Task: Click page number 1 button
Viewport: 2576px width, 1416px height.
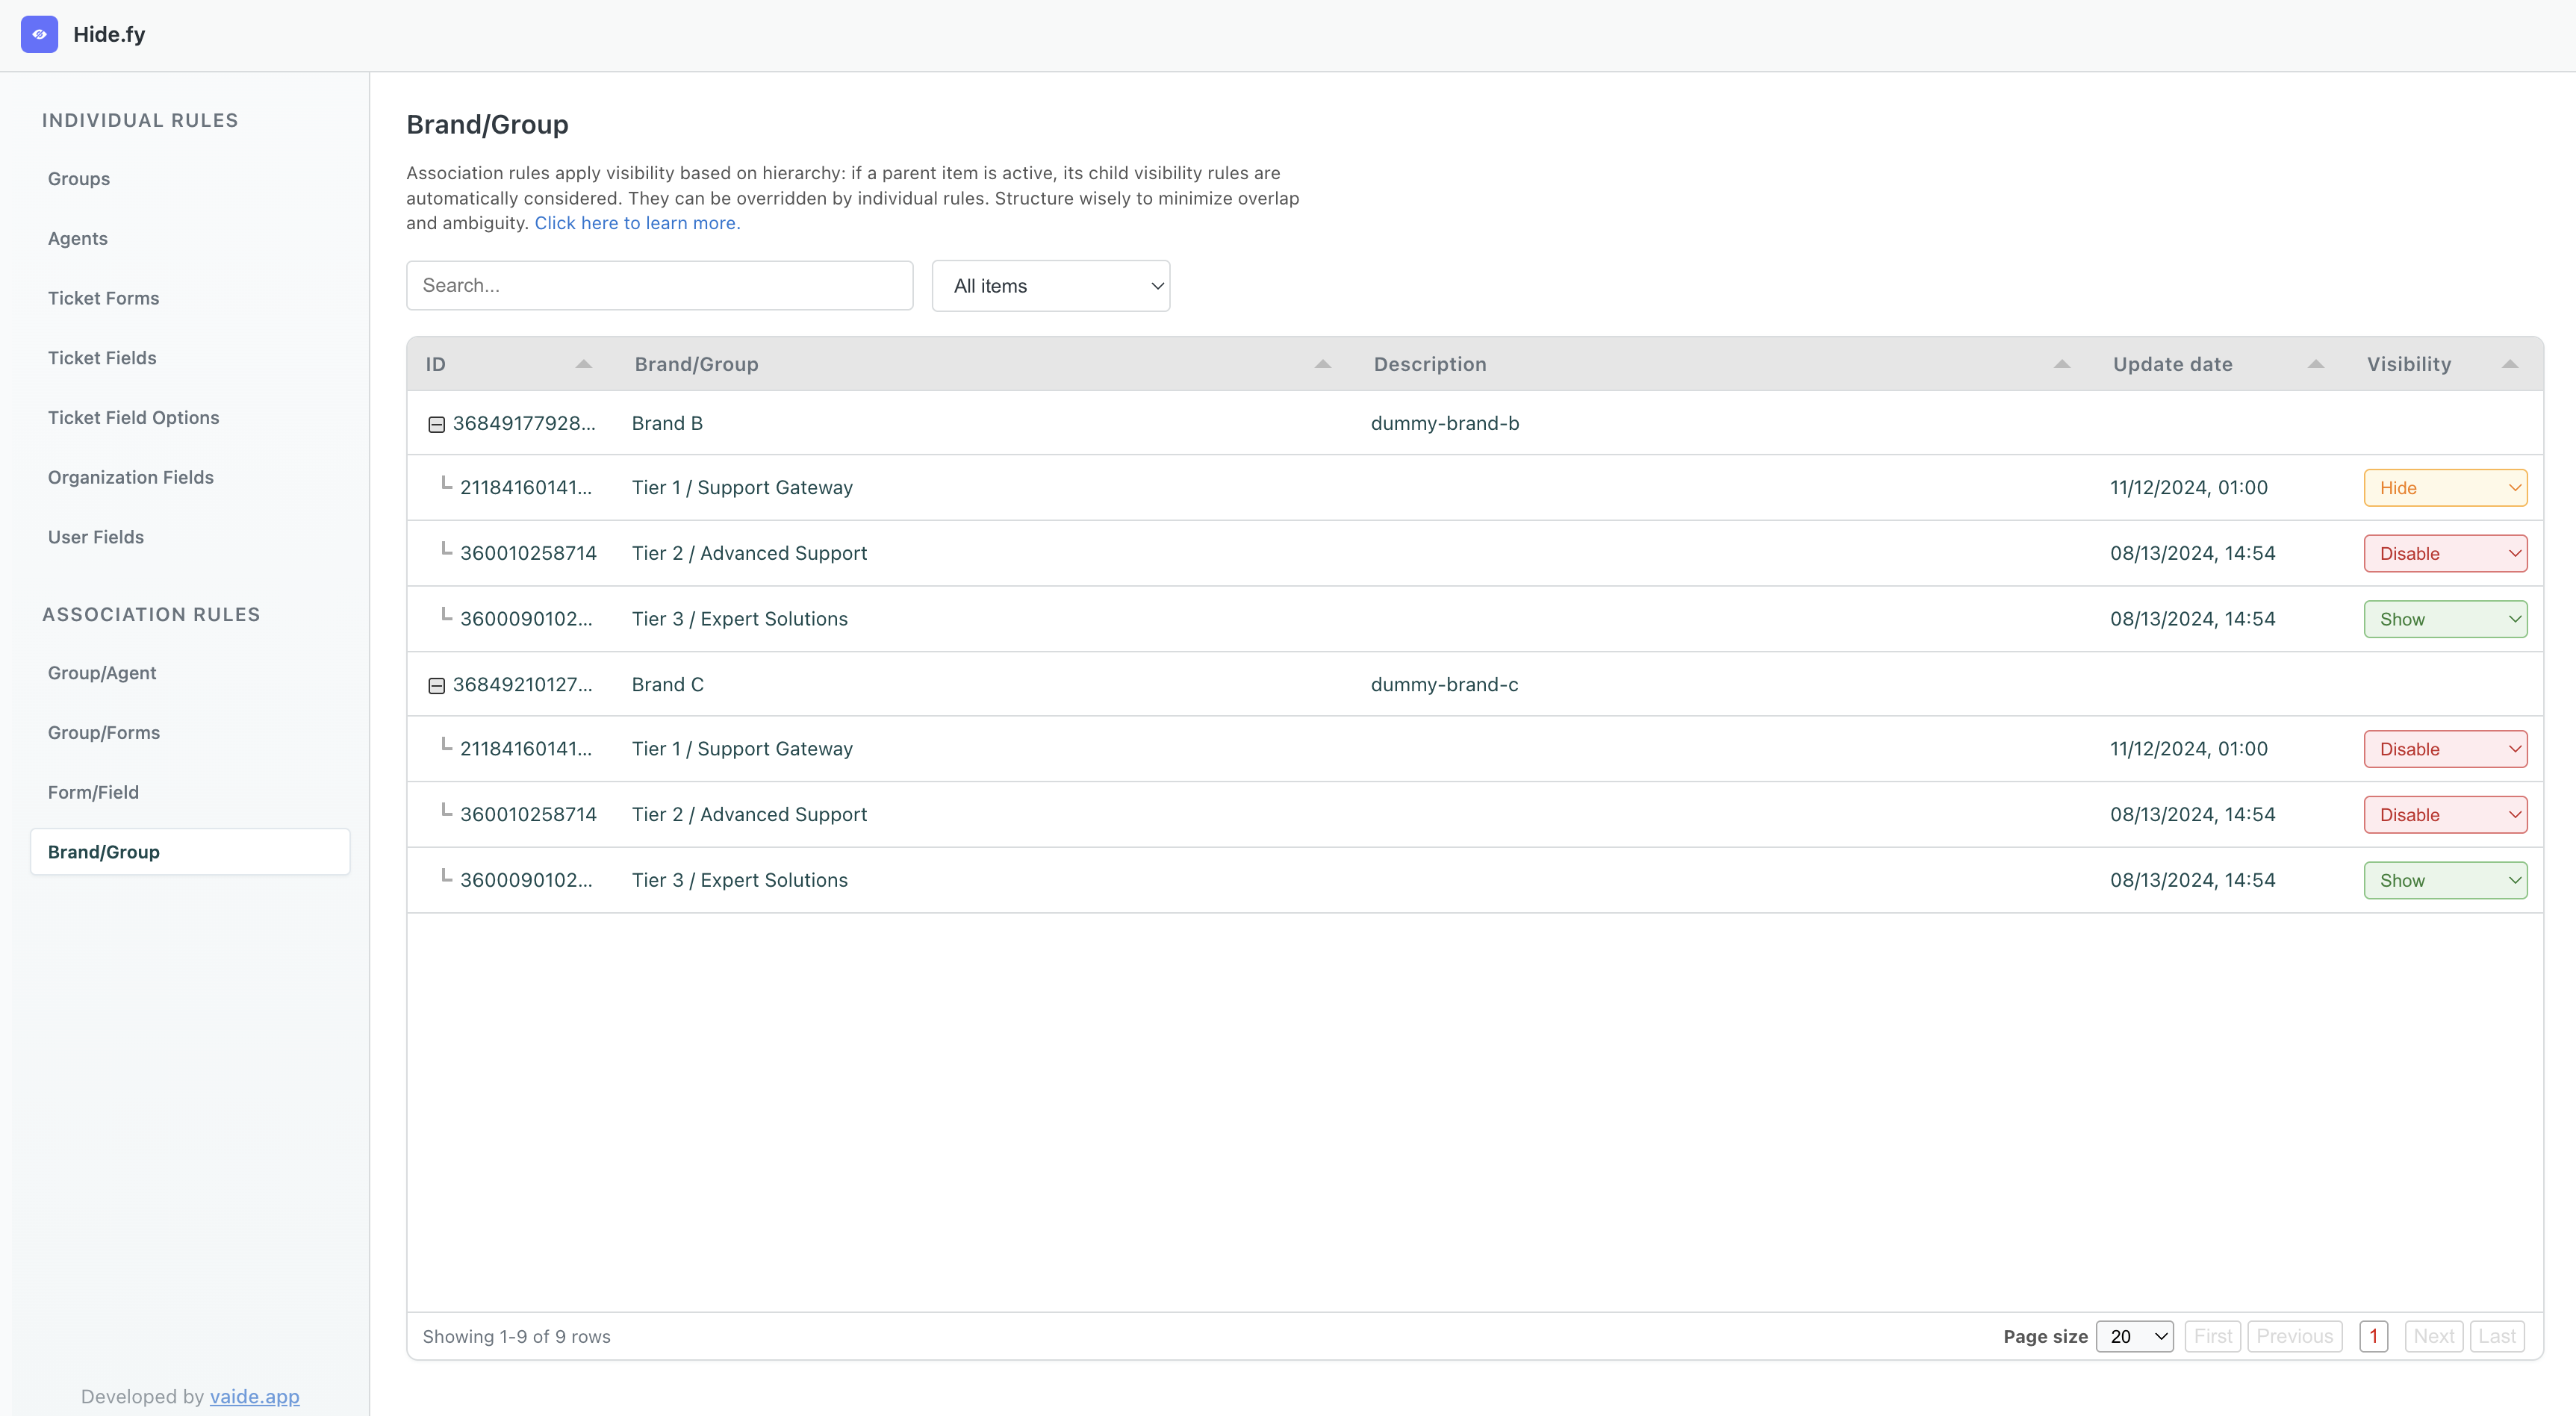Action: pos(2372,1336)
